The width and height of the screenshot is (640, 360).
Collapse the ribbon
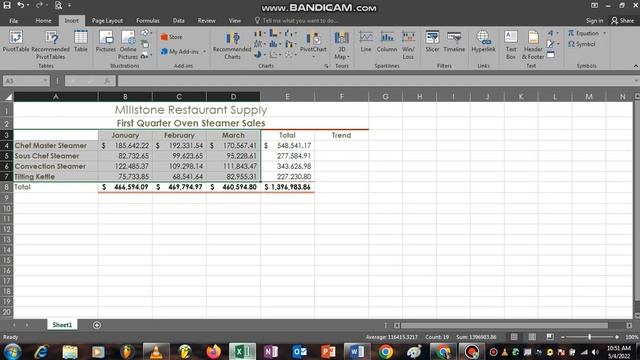[636, 66]
